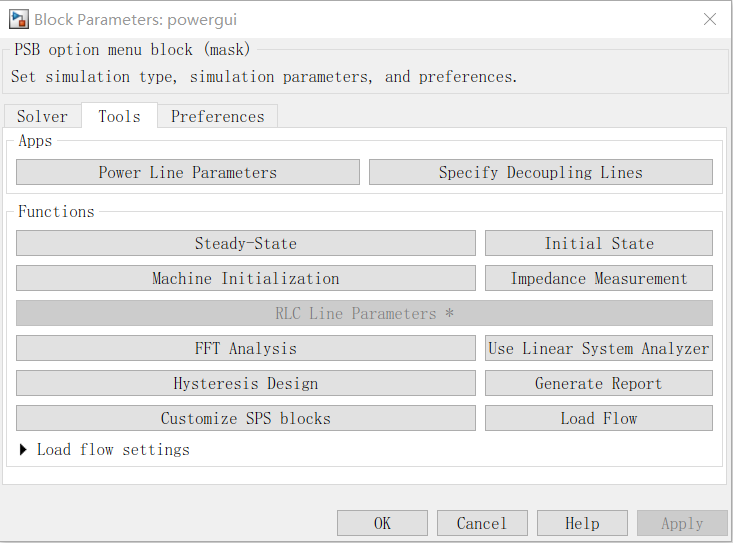The height and width of the screenshot is (543, 733).
Task: Open Power Line Parameters app
Action: pos(187,173)
